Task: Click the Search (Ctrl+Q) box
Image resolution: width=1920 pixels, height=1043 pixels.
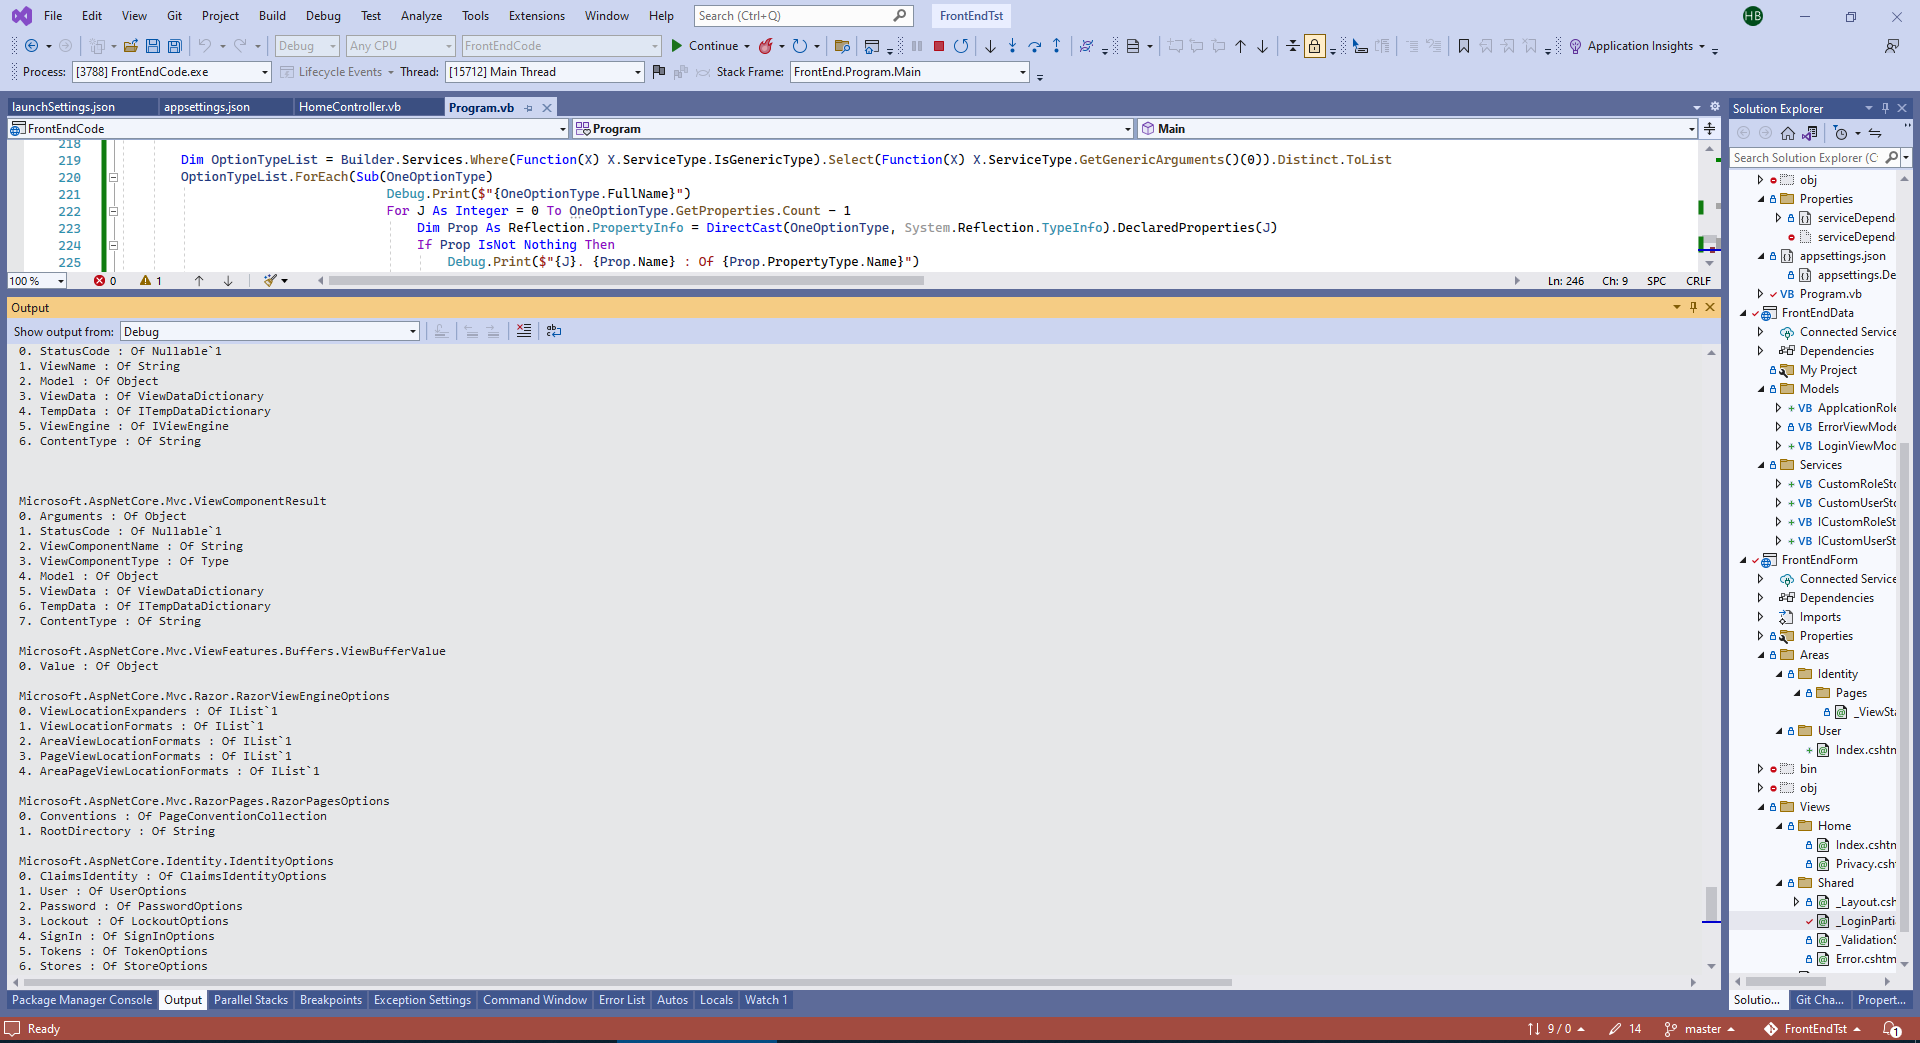Action: point(803,16)
